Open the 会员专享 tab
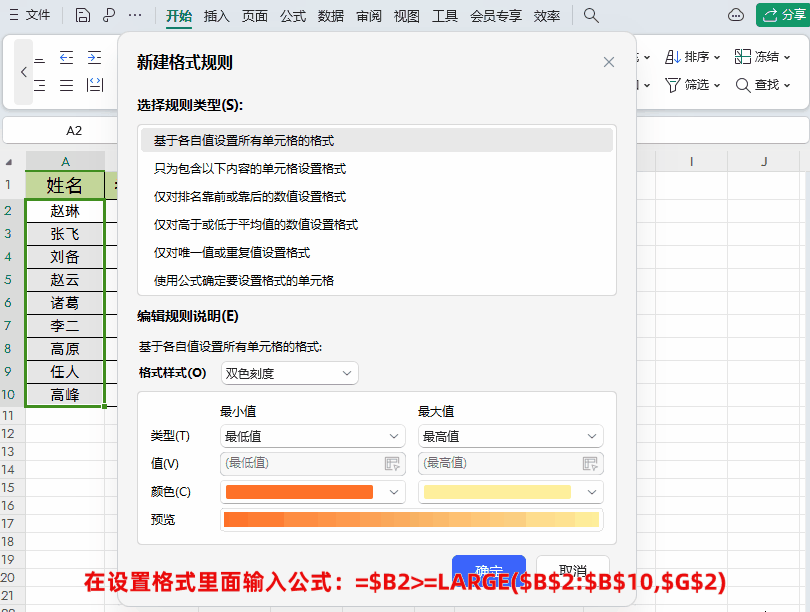This screenshot has height=612, width=810. (495, 16)
